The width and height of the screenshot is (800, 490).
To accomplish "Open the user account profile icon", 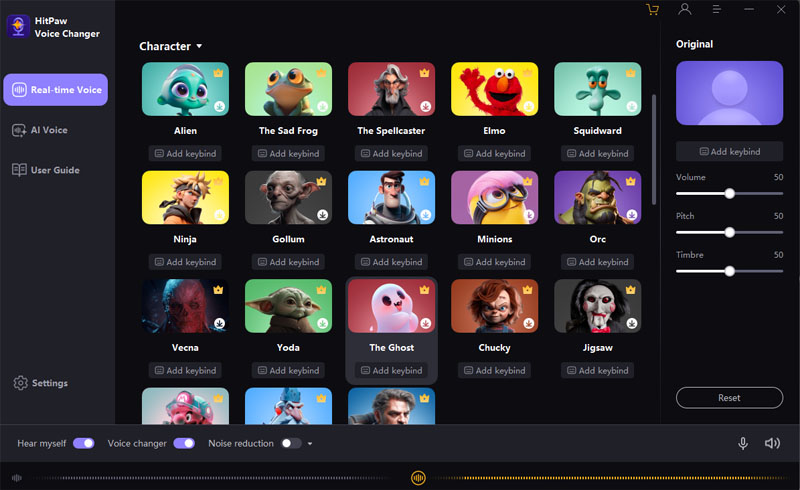I will pyautogui.click(x=685, y=10).
